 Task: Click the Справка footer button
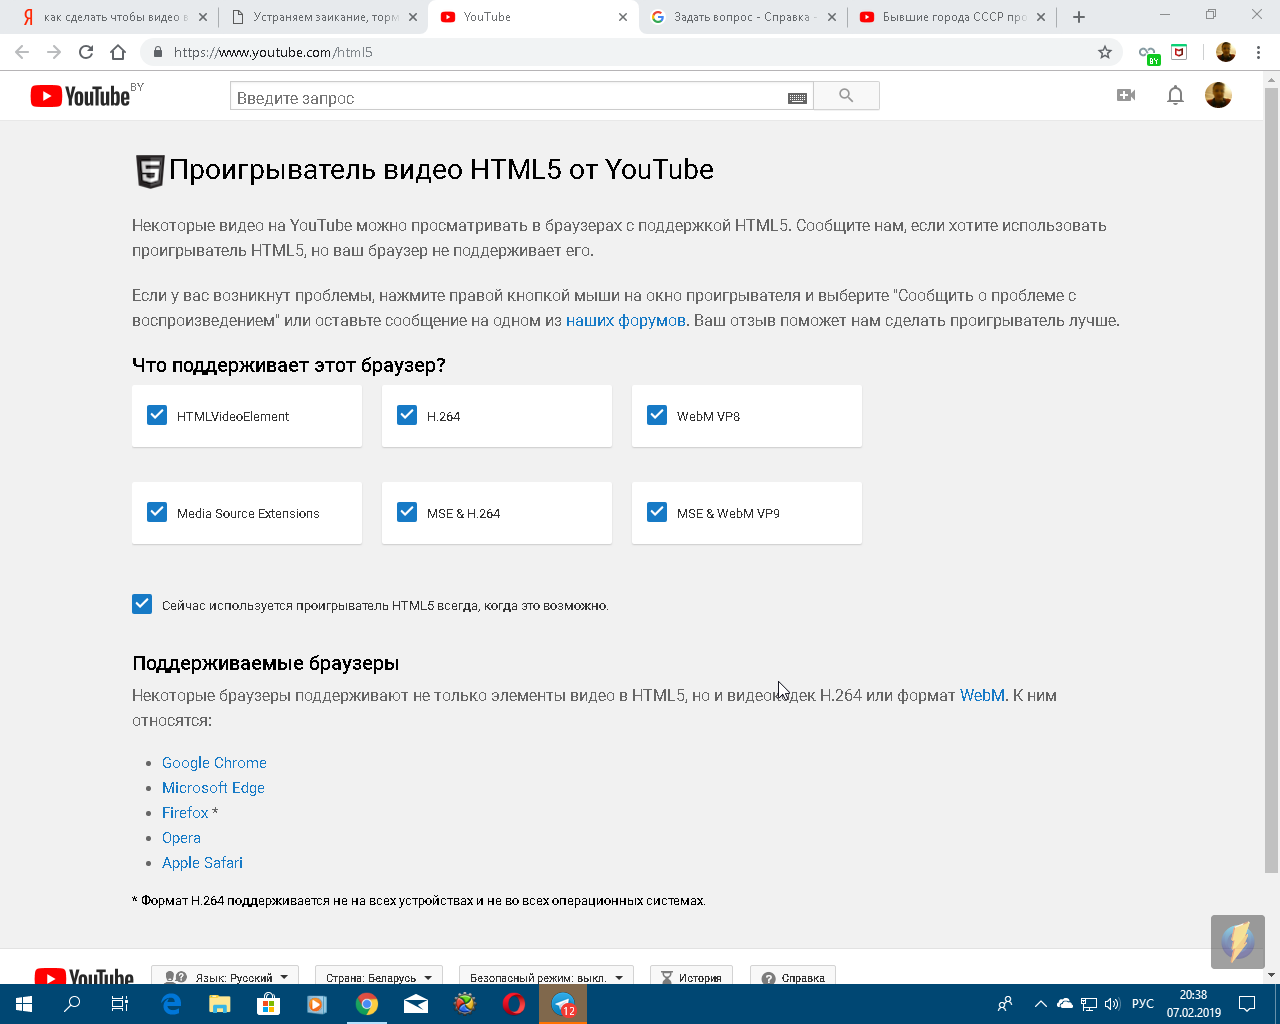(x=793, y=976)
